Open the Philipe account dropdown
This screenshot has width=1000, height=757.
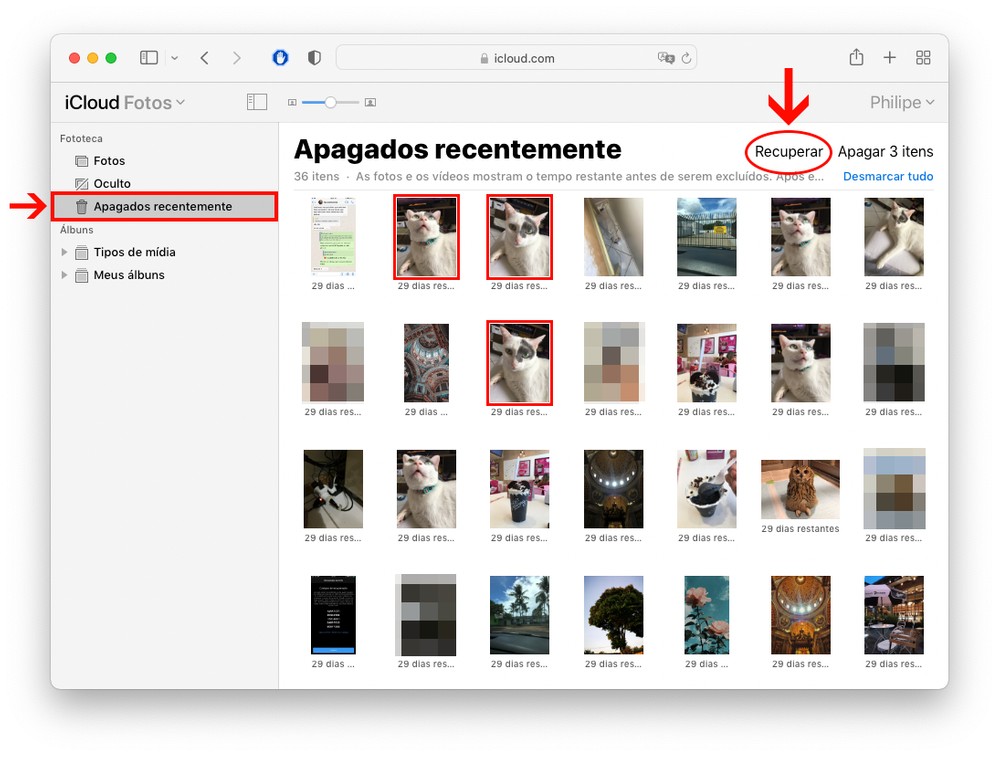[902, 102]
